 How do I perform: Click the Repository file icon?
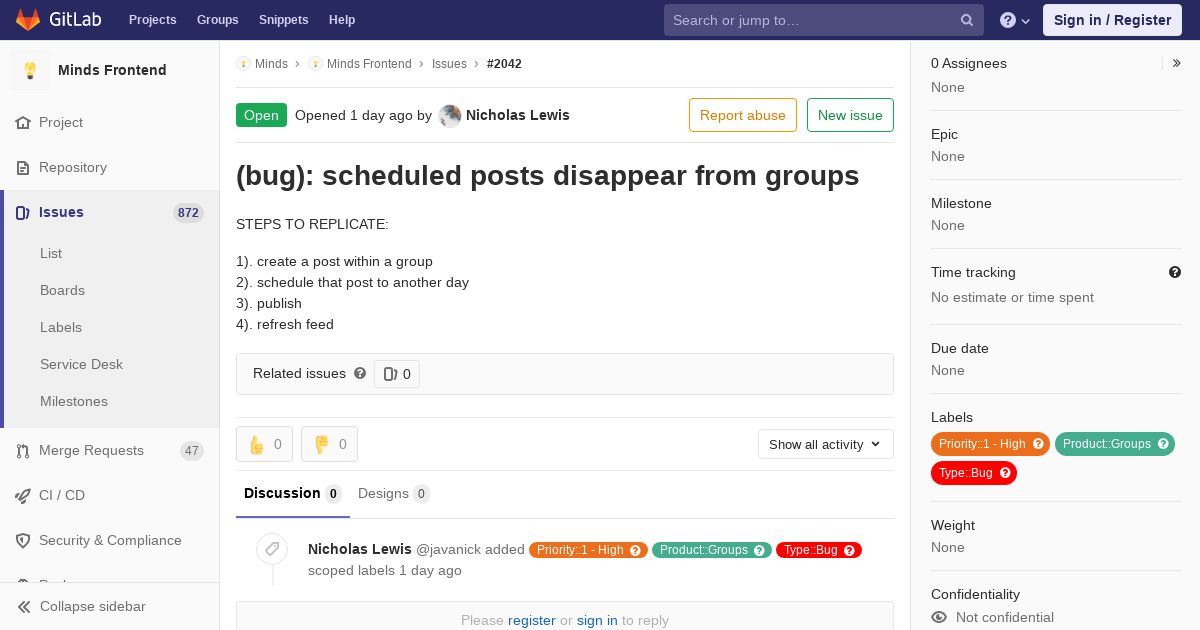[x=23, y=167]
